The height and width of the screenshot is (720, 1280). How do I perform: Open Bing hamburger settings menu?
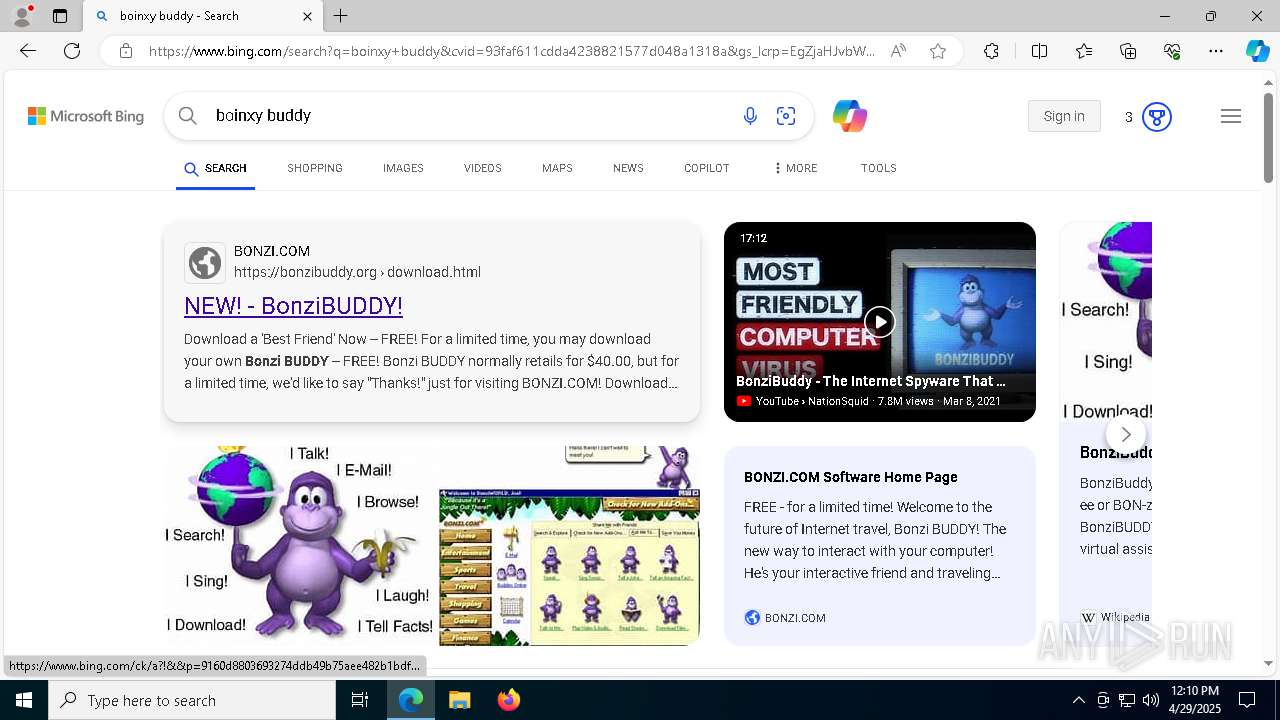(x=1231, y=116)
